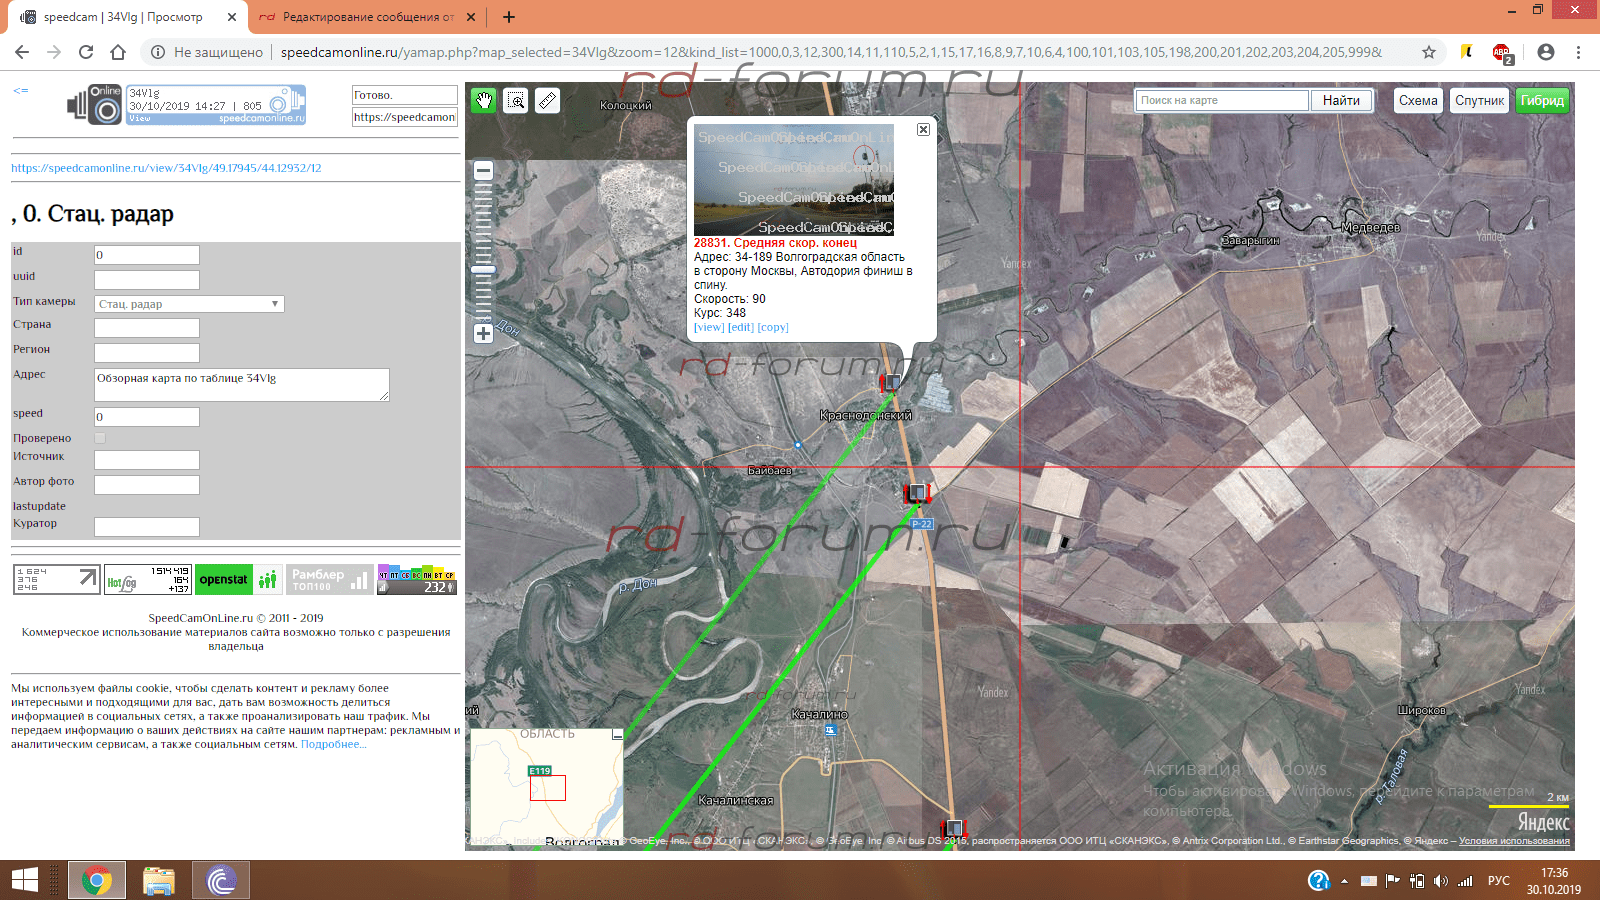The height and width of the screenshot is (900, 1600).
Task: Open the Подробнее cookie details link
Action: [x=334, y=744]
